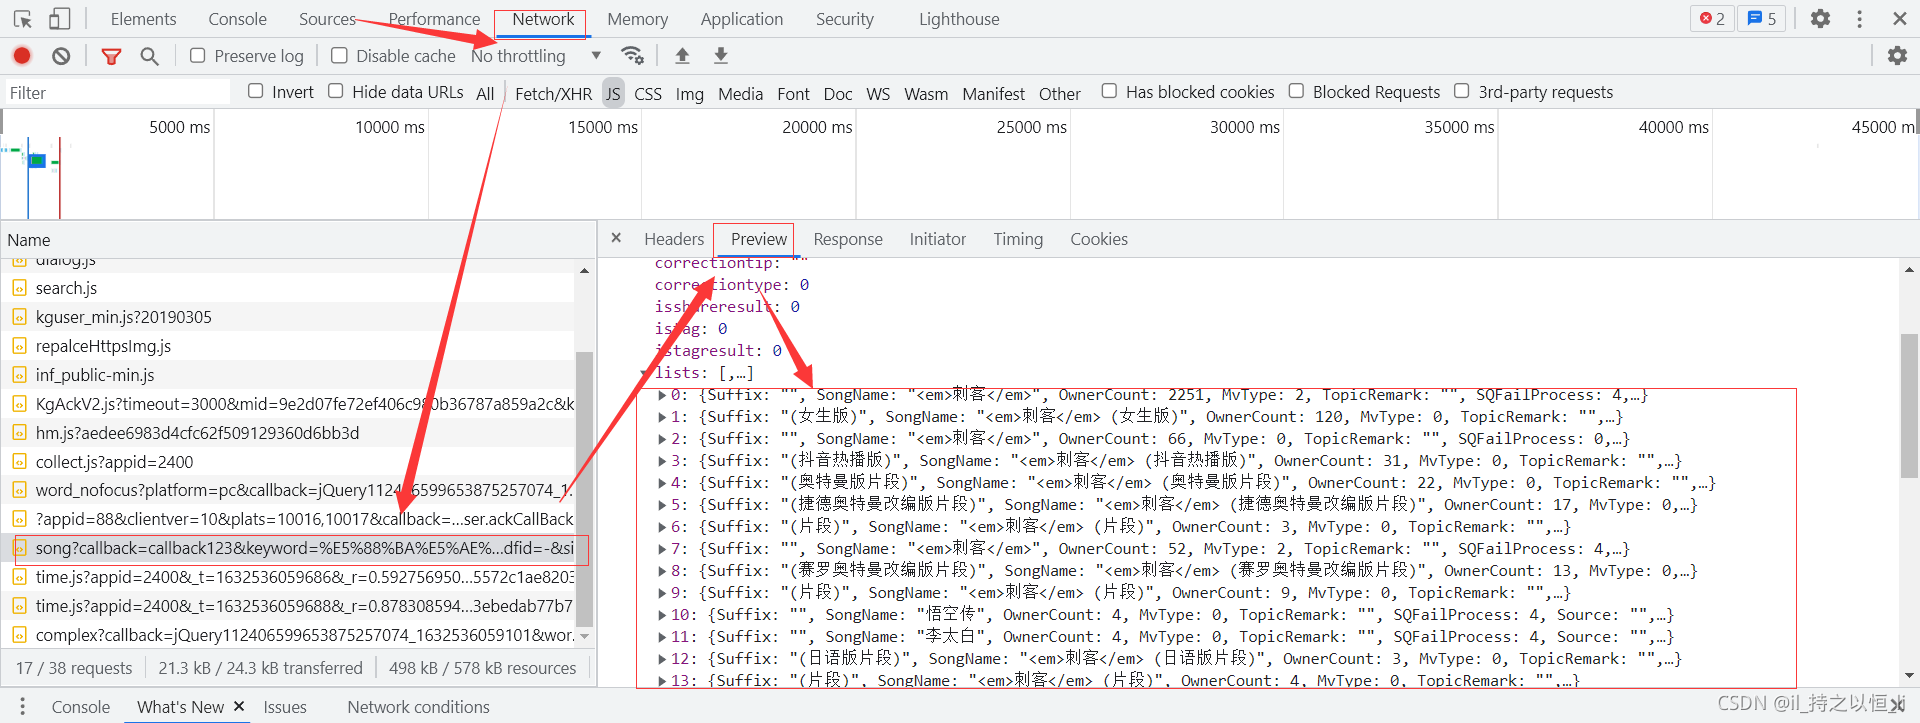Screen dimensions: 1920x723
Task: Open the Cookies tab
Action: [x=1099, y=239]
